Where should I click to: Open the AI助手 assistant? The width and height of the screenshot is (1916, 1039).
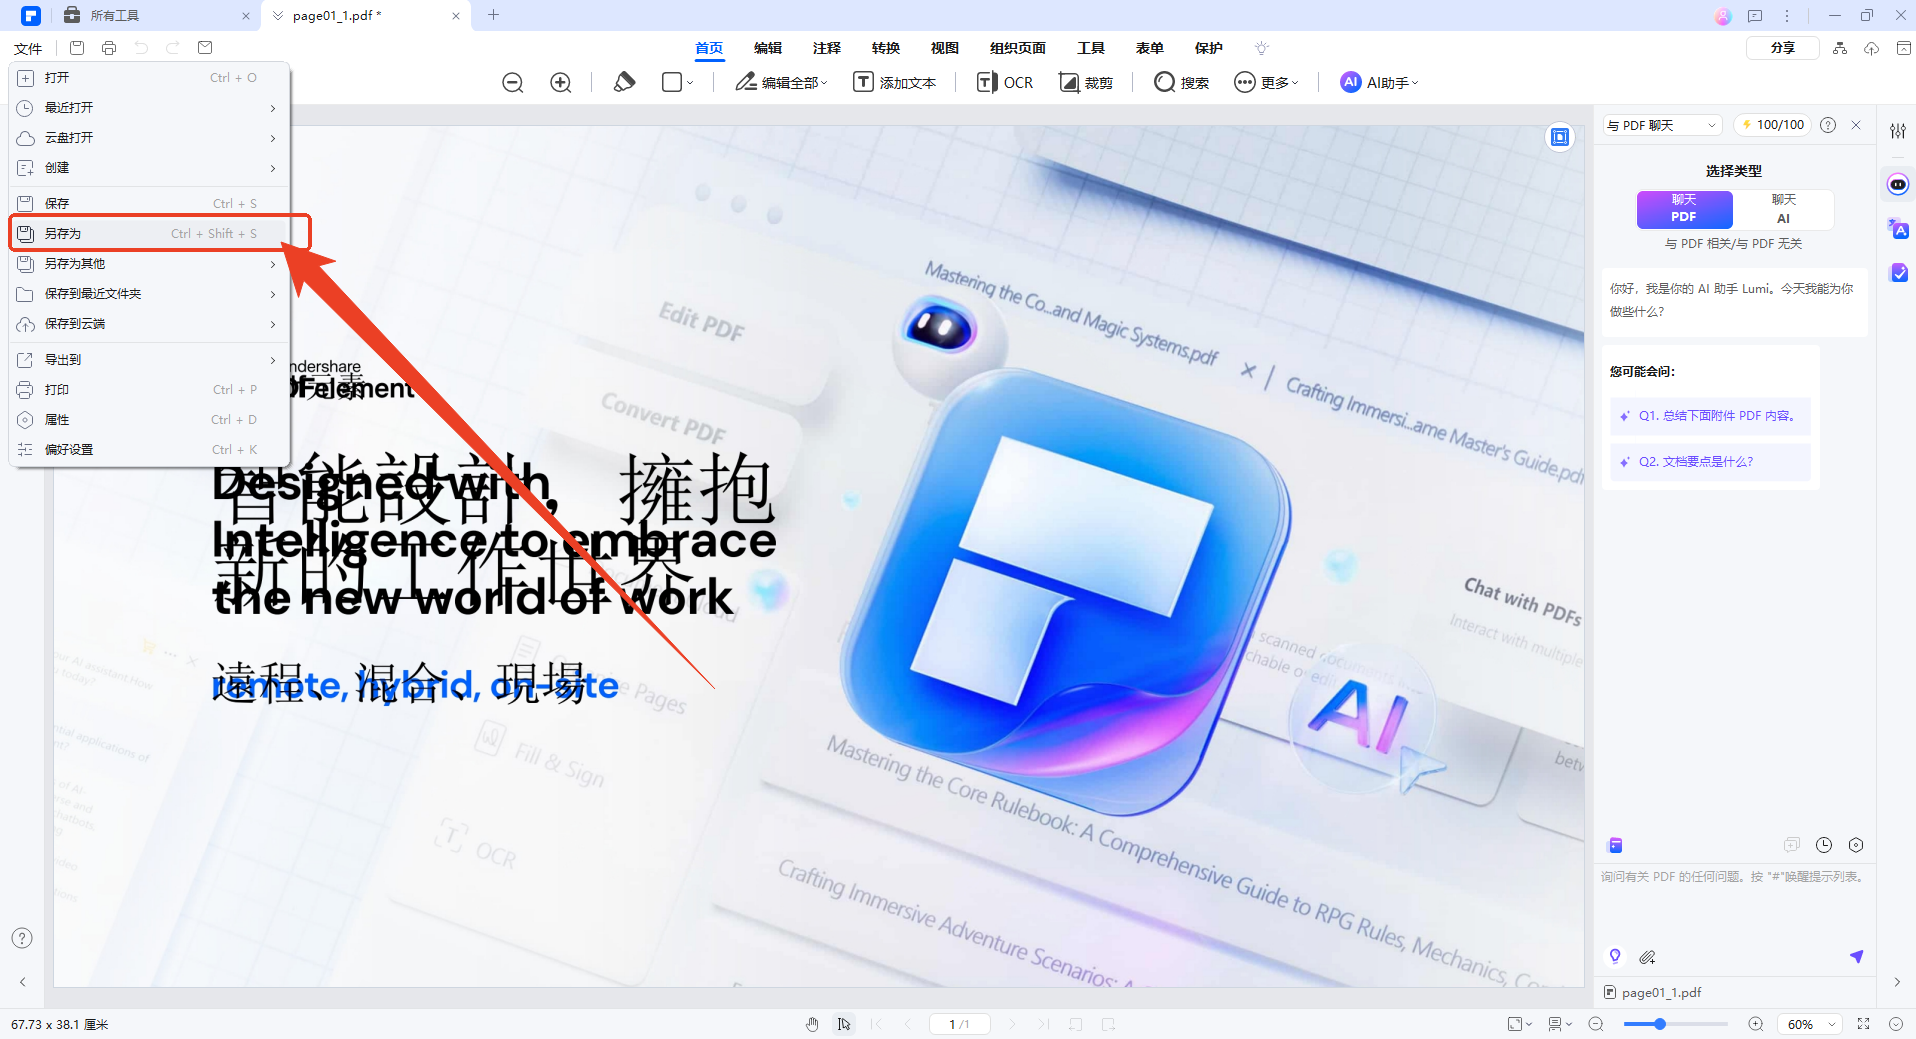click(x=1378, y=82)
